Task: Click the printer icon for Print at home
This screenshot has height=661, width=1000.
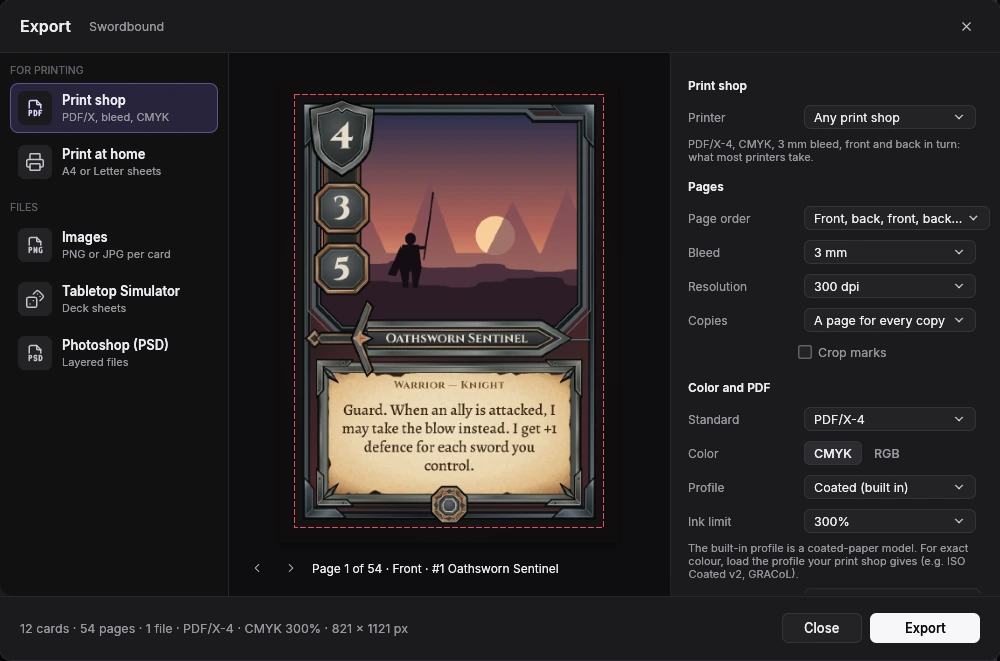Action: coord(35,162)
